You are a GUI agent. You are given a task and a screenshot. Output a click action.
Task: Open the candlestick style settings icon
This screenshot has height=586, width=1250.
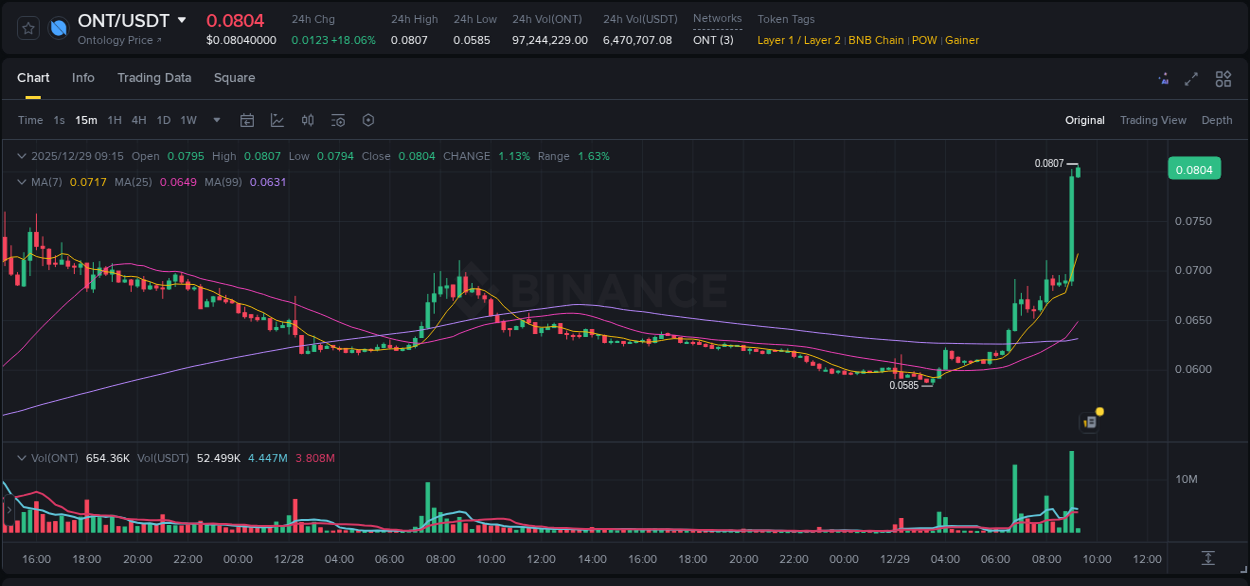[x=308, y=120]
